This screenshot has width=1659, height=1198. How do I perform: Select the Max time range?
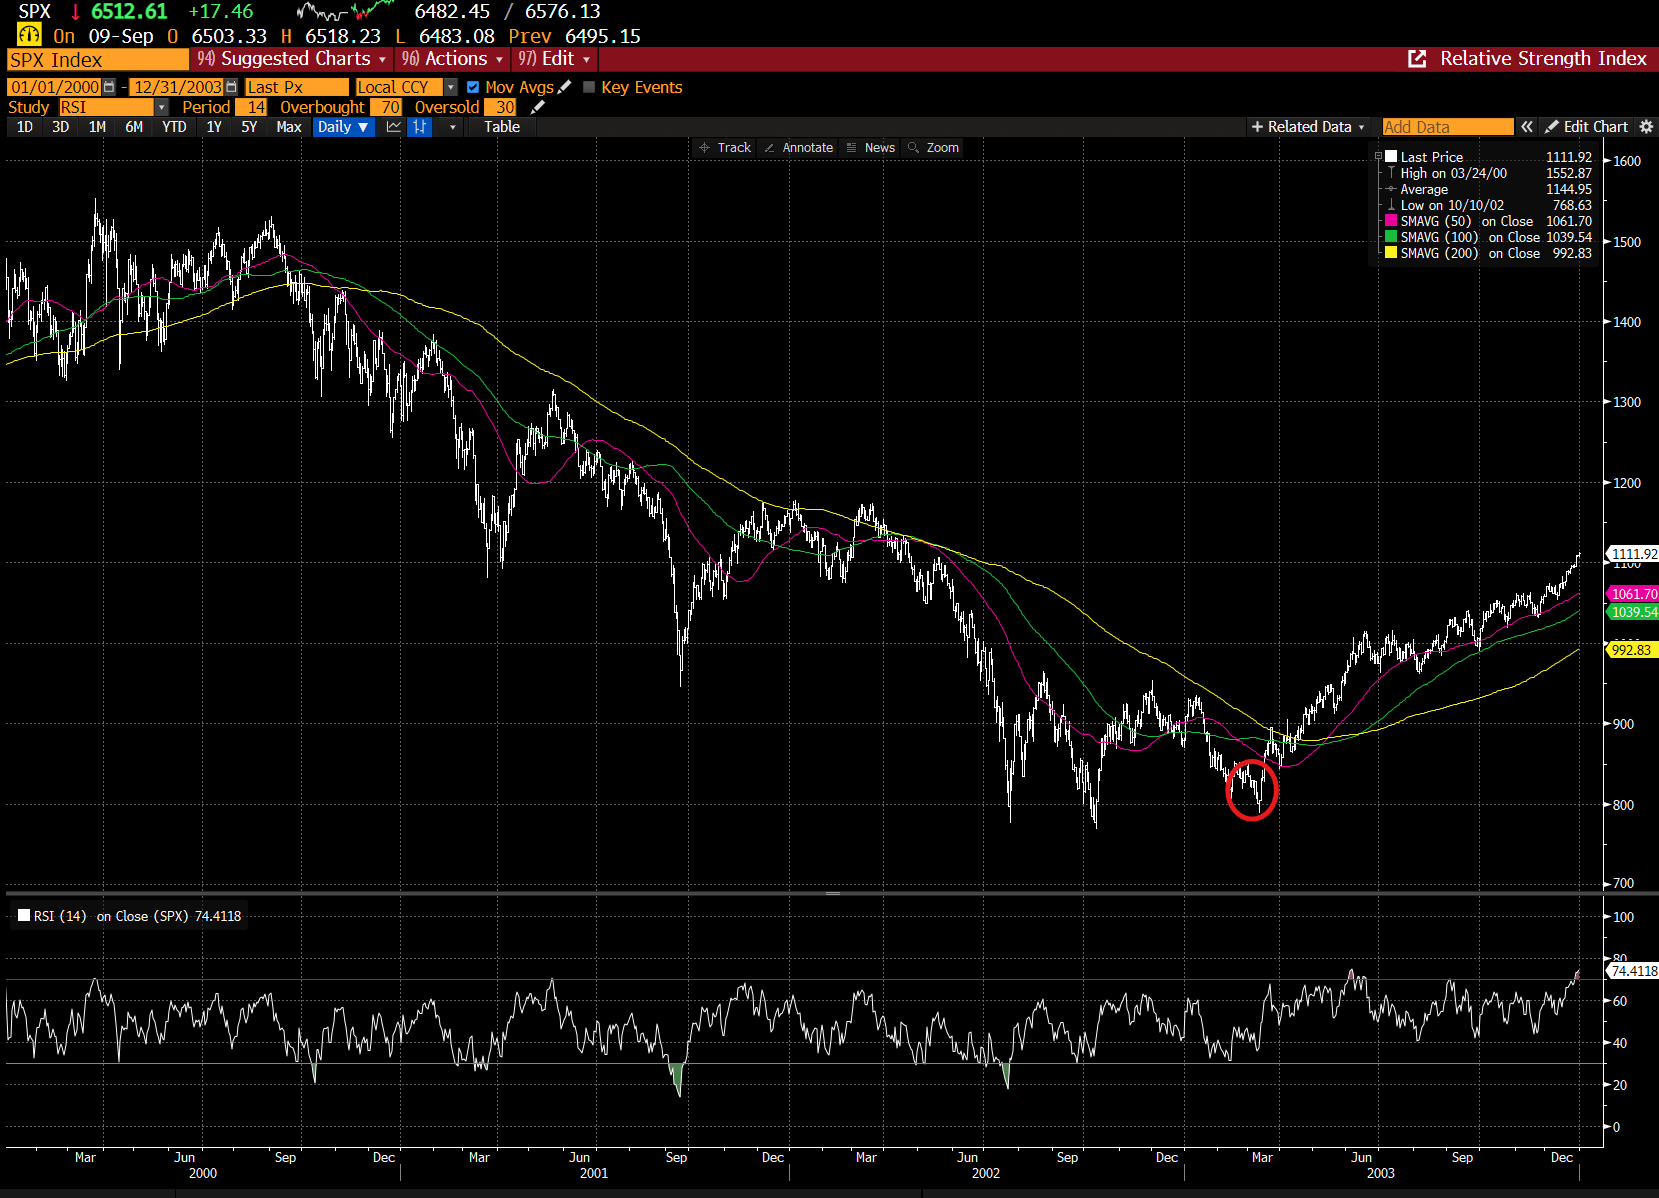(x=289, y=127)
